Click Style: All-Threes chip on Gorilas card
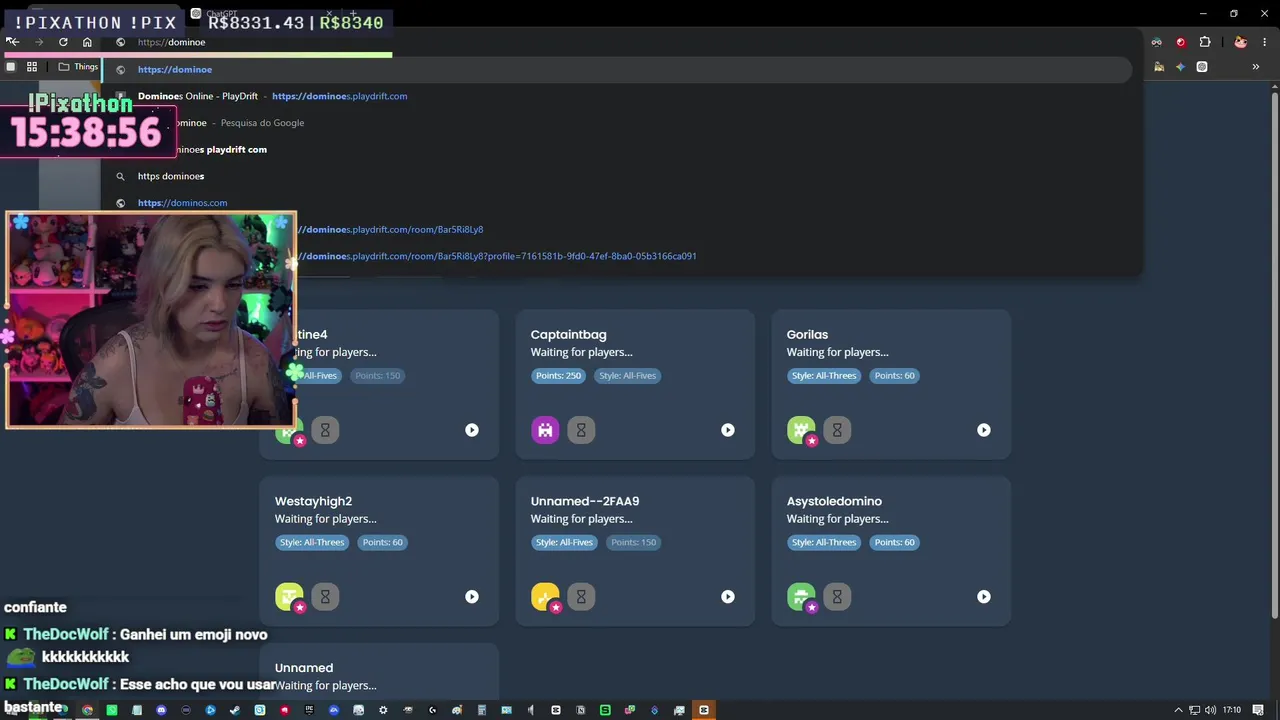Image resolution: width=1280 pixels, height=720 pixels. coord(824,376)
